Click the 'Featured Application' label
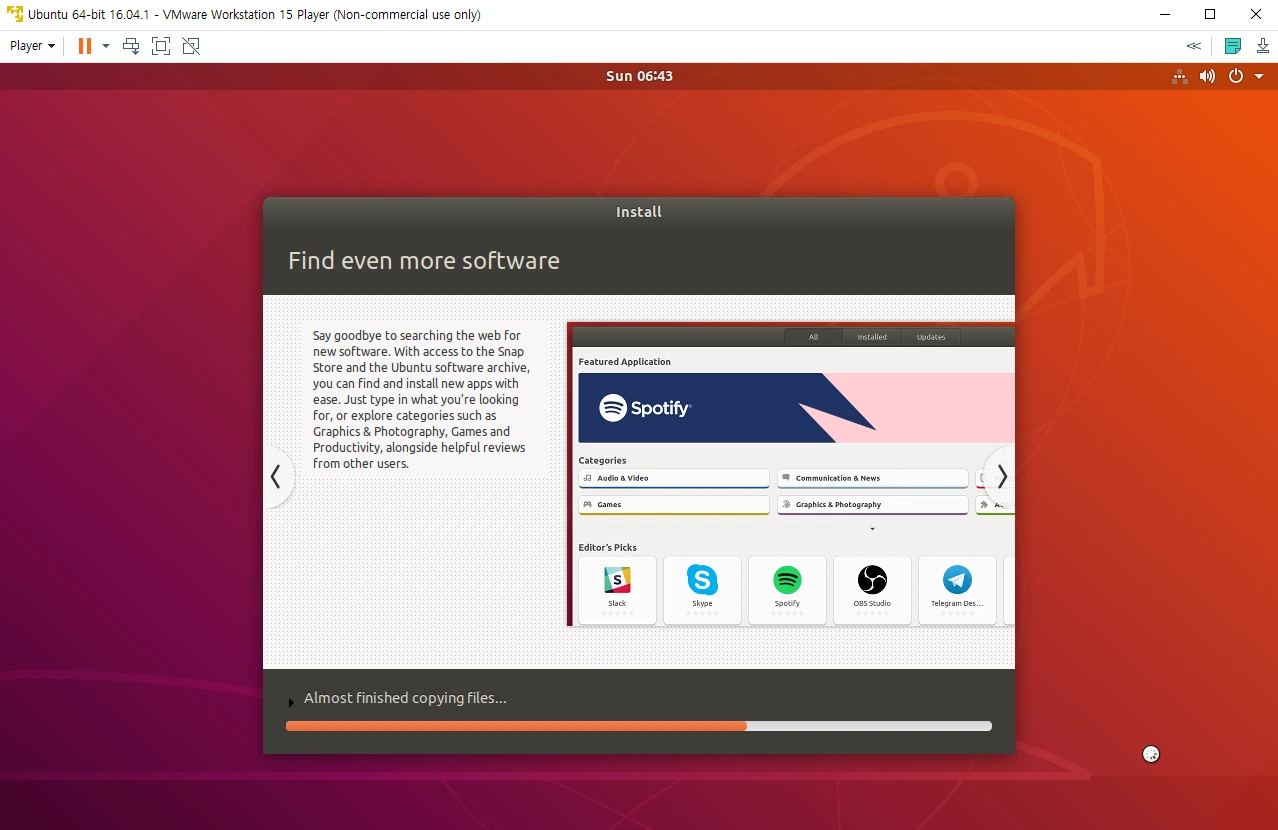 [x=624, y=362]
